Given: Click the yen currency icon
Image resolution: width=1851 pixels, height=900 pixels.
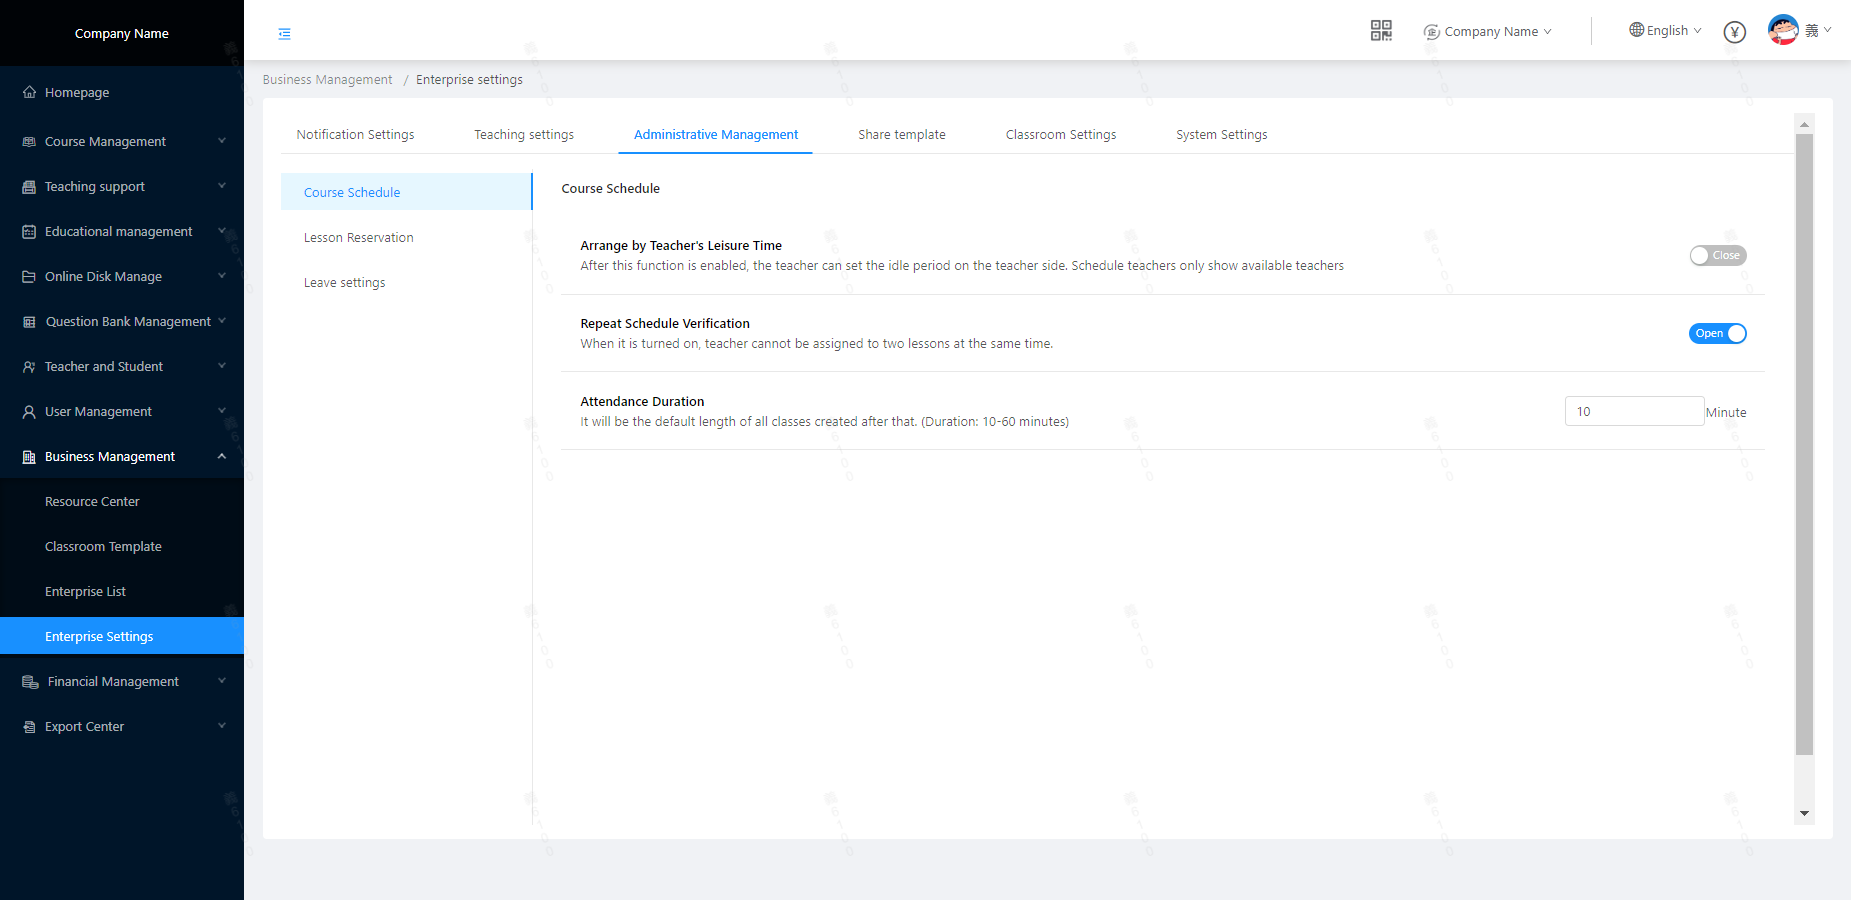Looking at the screenshot, I should point(1734,32).
